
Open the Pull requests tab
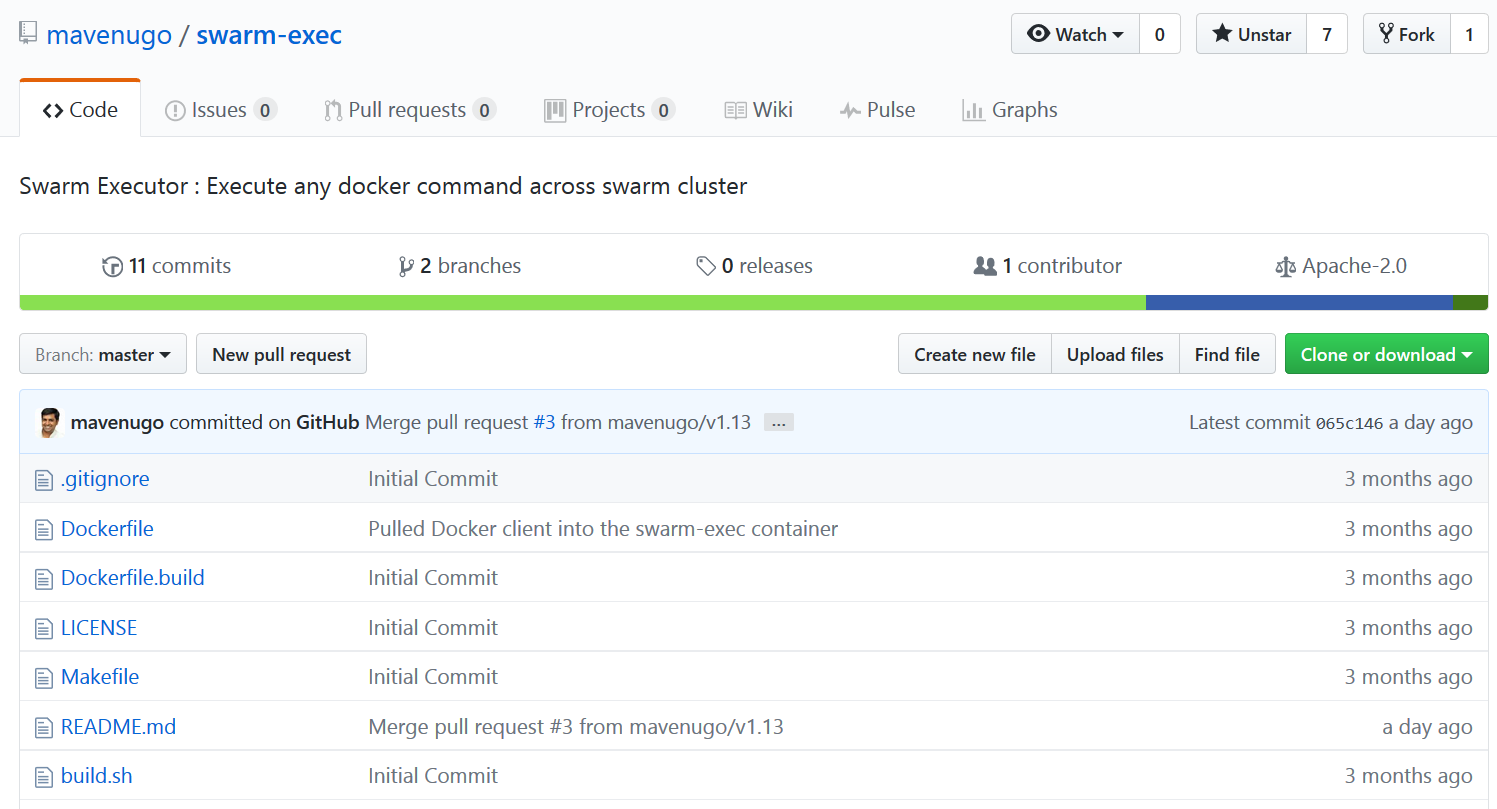(408, 110)
